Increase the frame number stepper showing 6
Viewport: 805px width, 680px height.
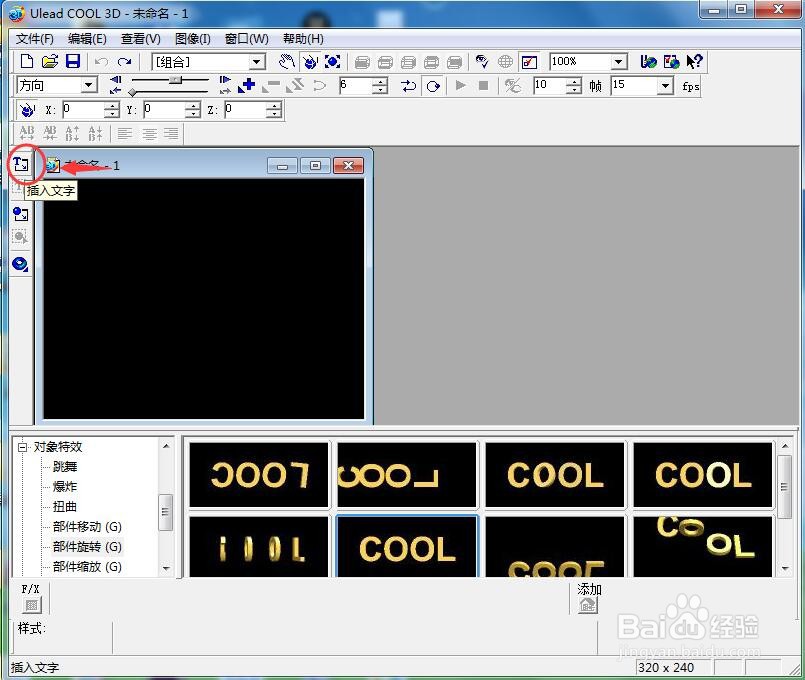pyautogui.click(x=379, y=82)
